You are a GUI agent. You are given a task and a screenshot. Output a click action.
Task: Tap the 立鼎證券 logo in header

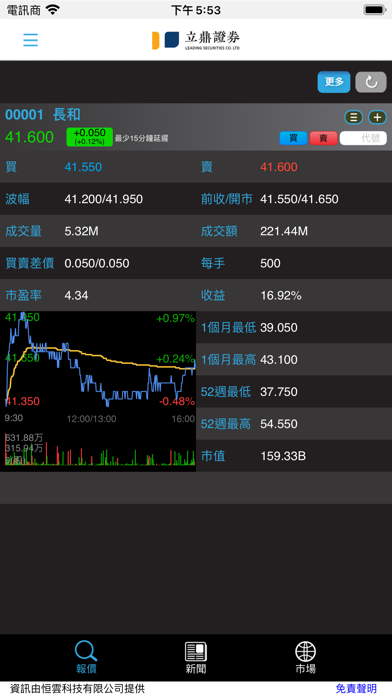tap(196, 40)
